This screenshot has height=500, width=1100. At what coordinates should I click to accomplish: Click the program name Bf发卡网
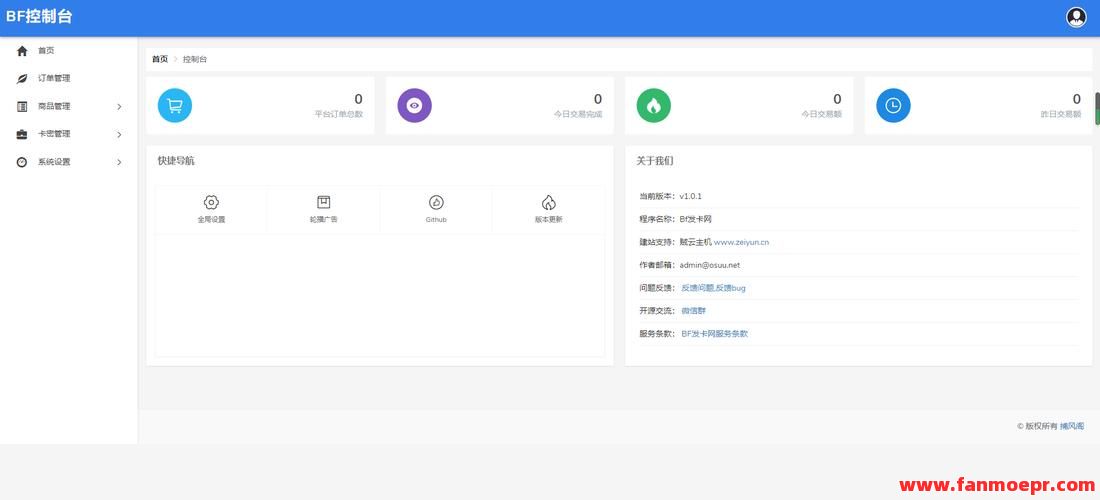[696, 219]
